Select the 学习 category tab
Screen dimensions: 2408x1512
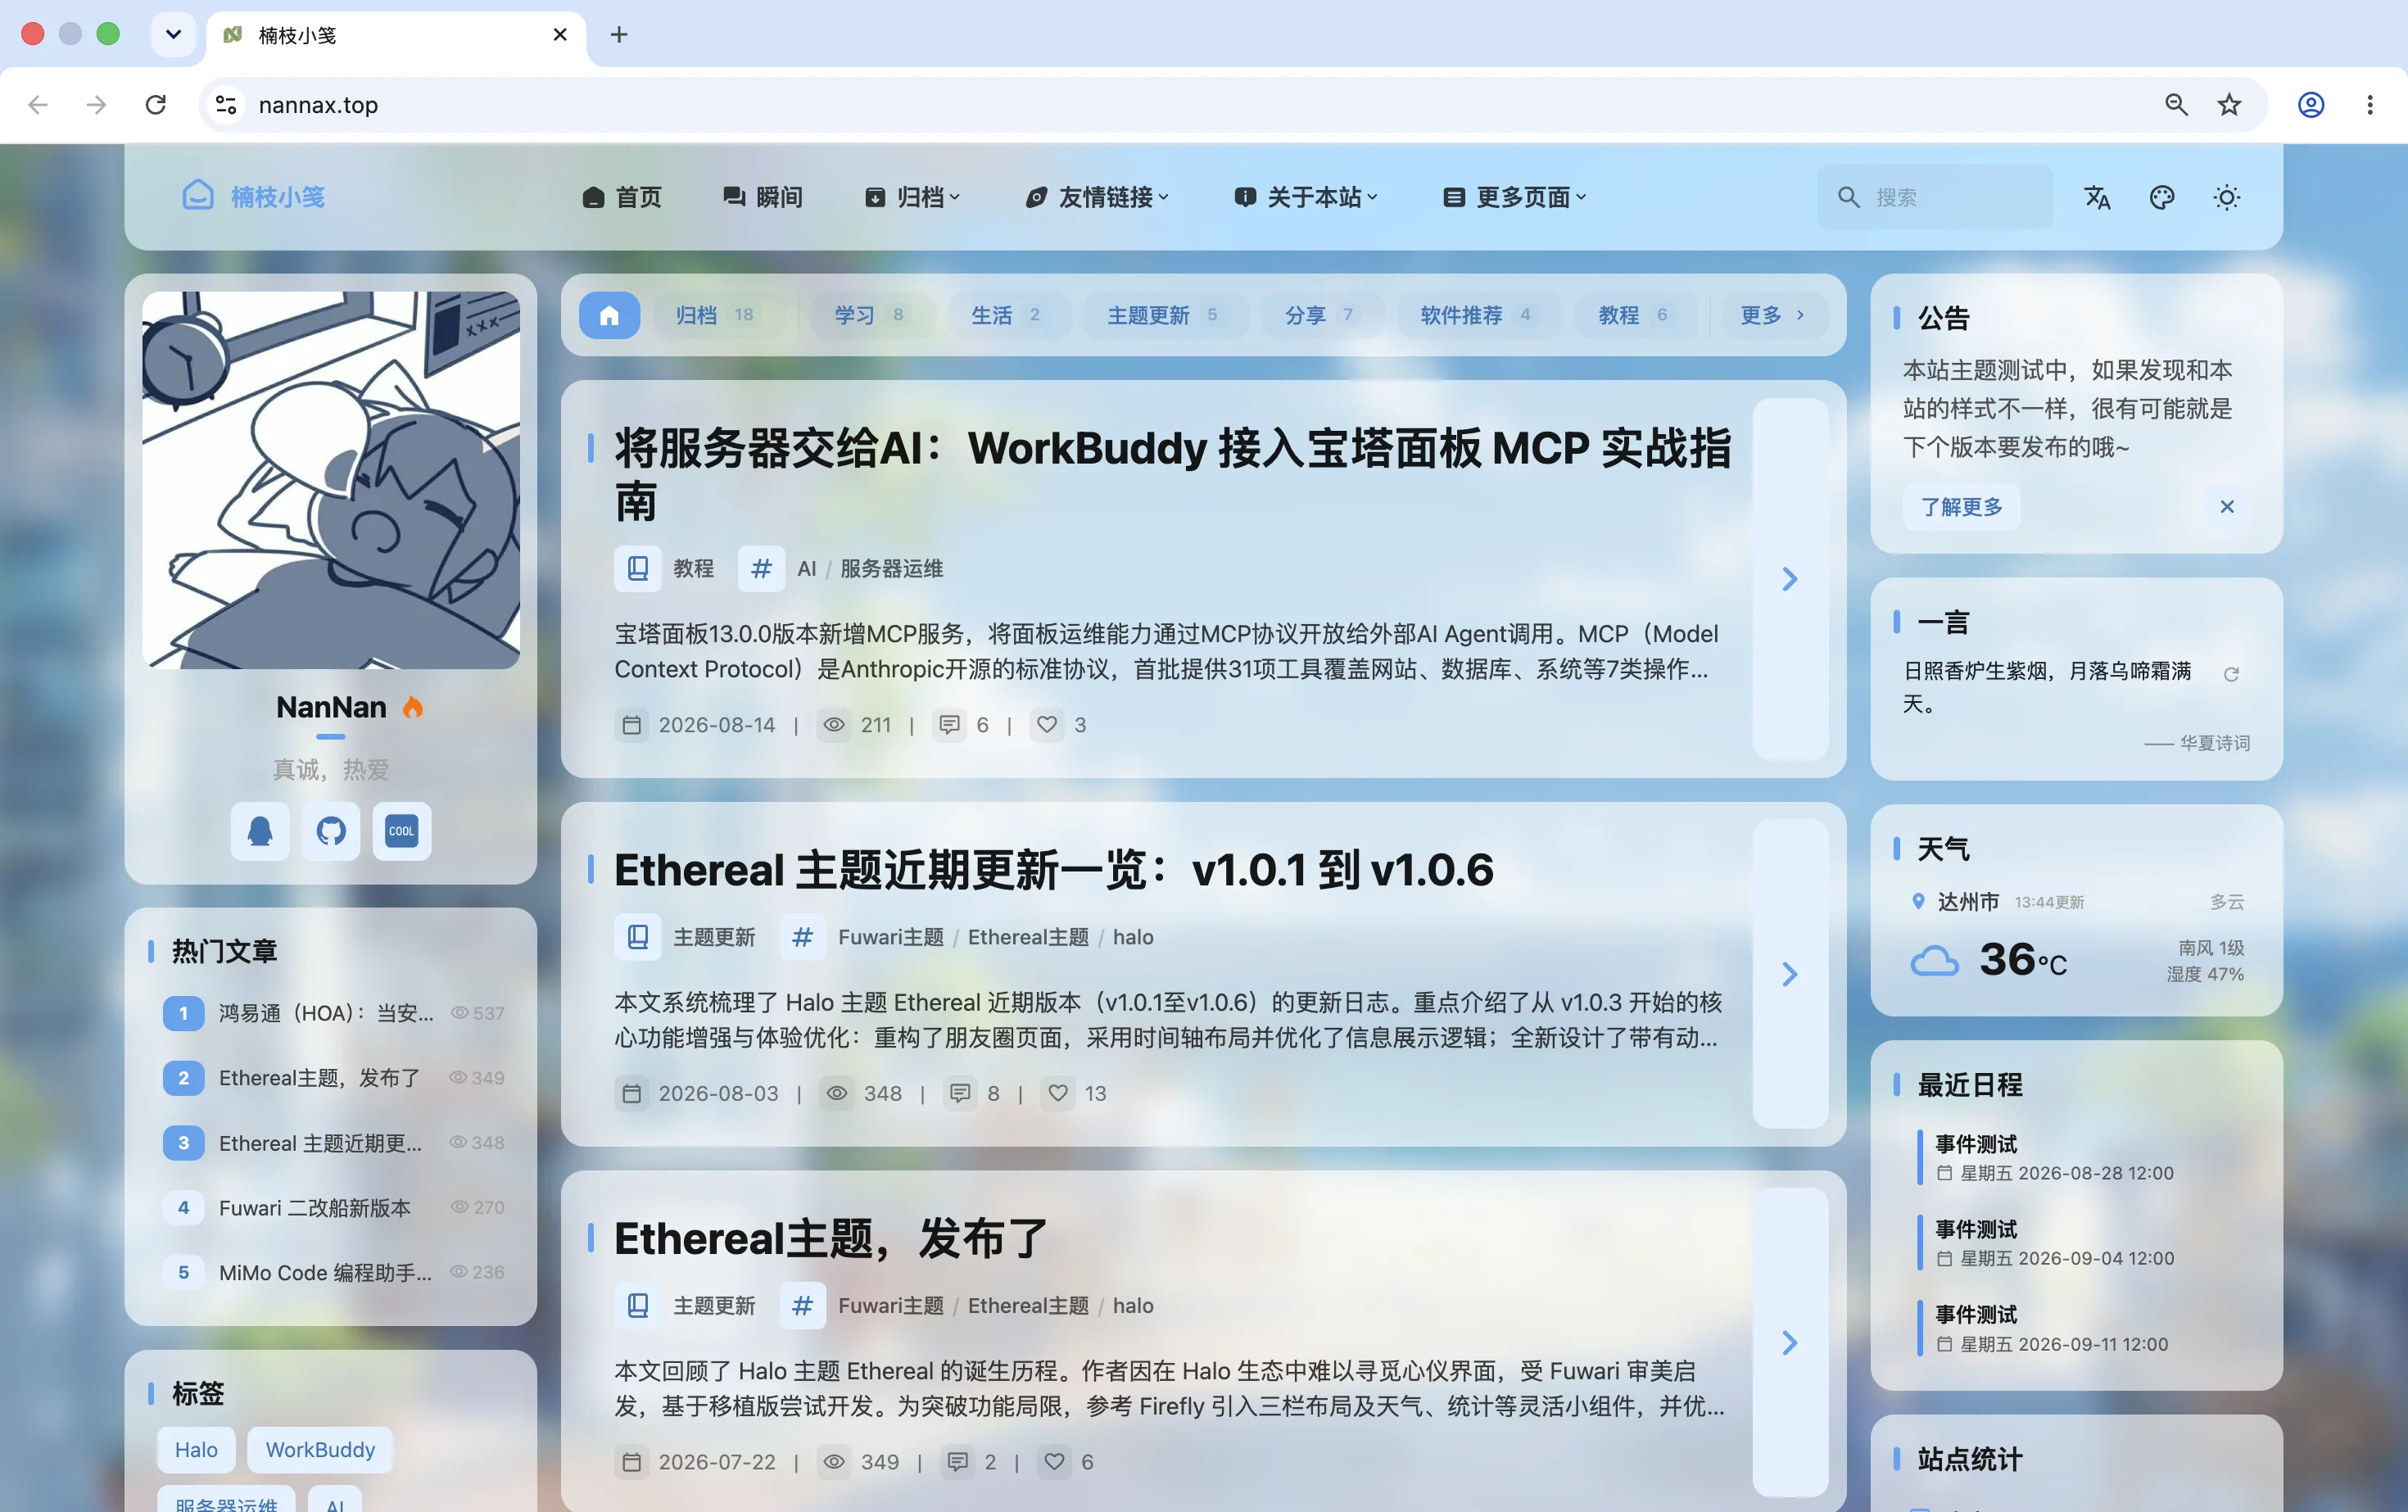pyautogui.click(x=872, y=315)
